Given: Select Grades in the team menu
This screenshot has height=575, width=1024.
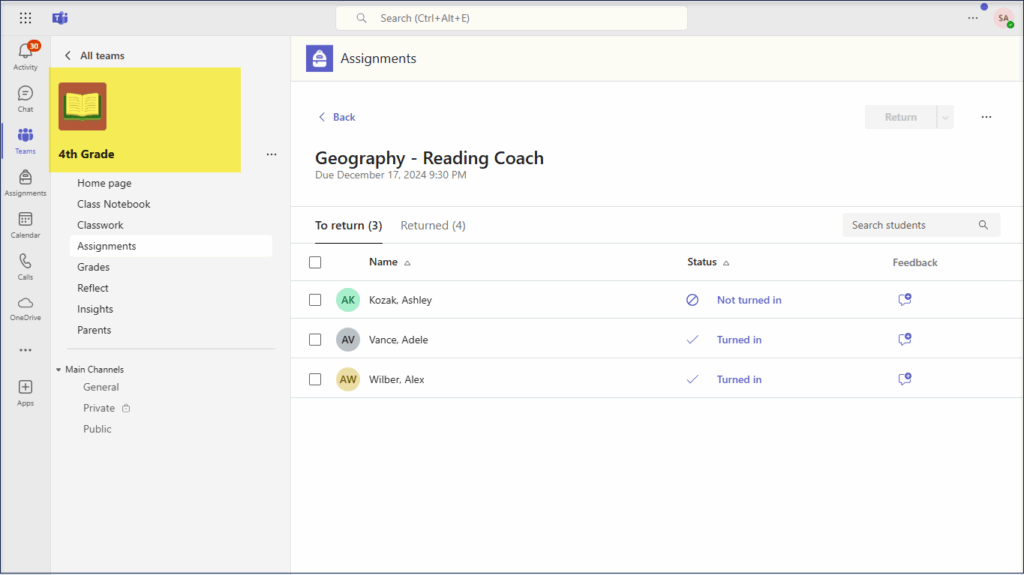Looking at the screenshot, I should [94, 267].
